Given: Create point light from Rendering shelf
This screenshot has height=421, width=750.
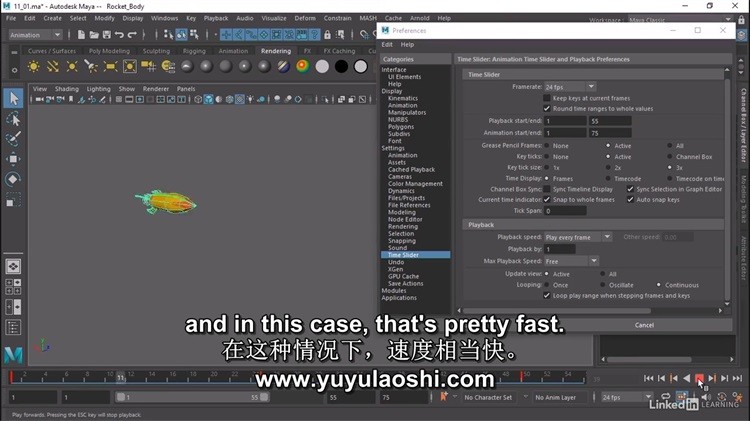Looking at the screenshot, I should coord(72,66).
